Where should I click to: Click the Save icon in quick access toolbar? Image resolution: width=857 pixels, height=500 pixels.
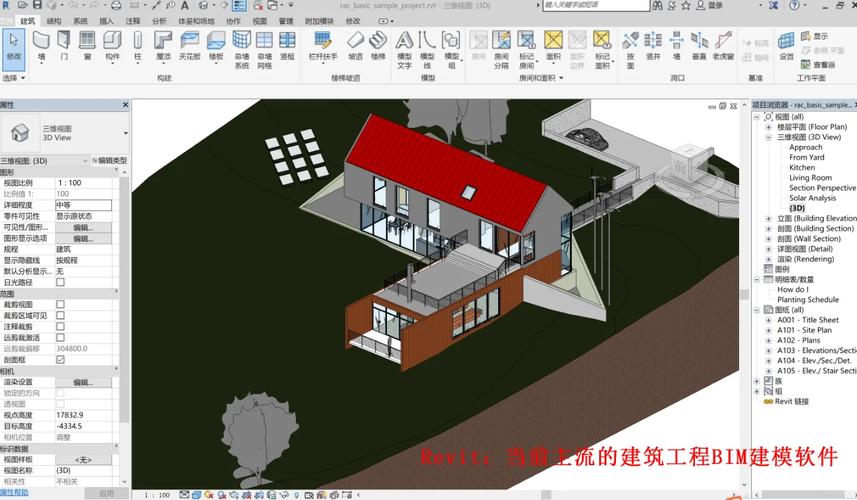tap(37, 5)
